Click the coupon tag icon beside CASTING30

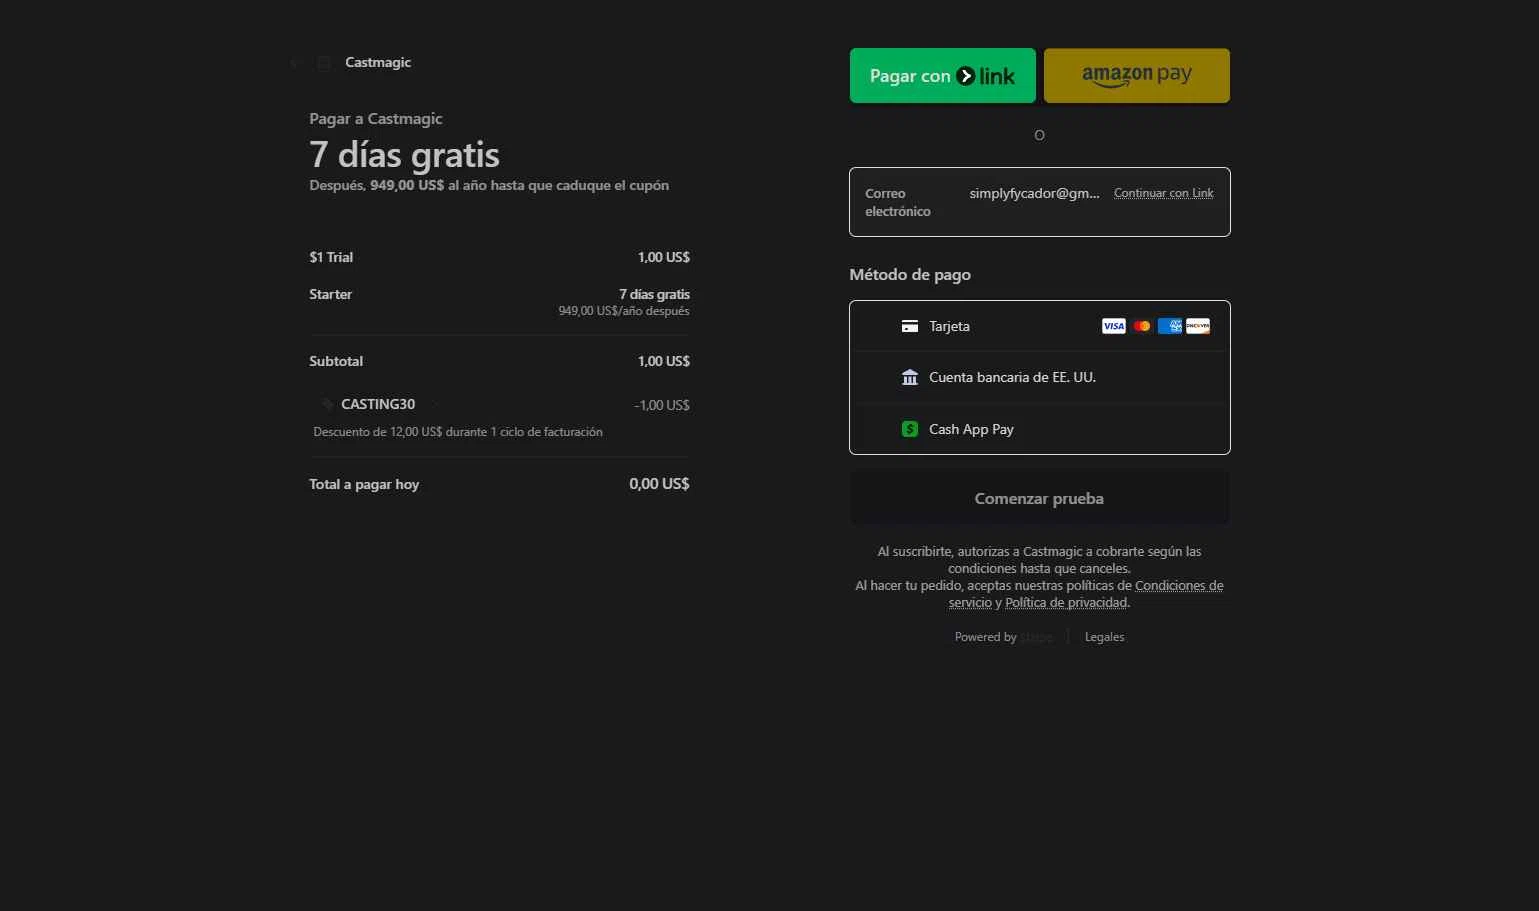327,405
